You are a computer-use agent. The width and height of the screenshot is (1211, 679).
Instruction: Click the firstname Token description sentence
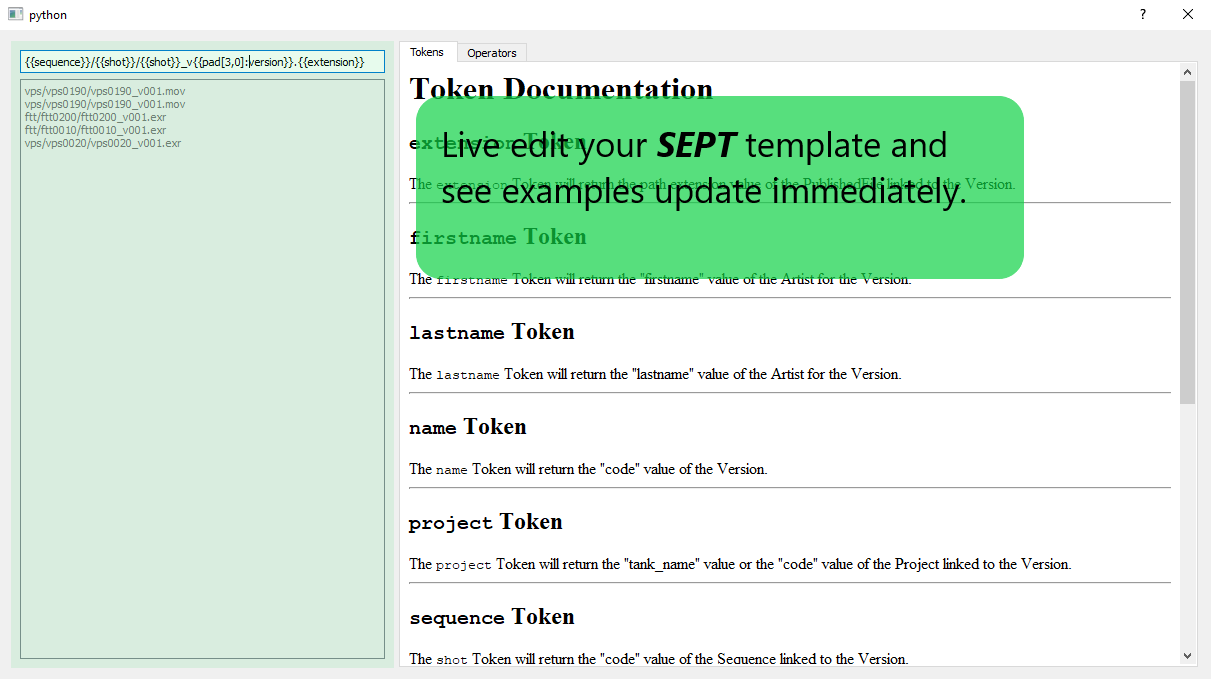tap(660, 280)
